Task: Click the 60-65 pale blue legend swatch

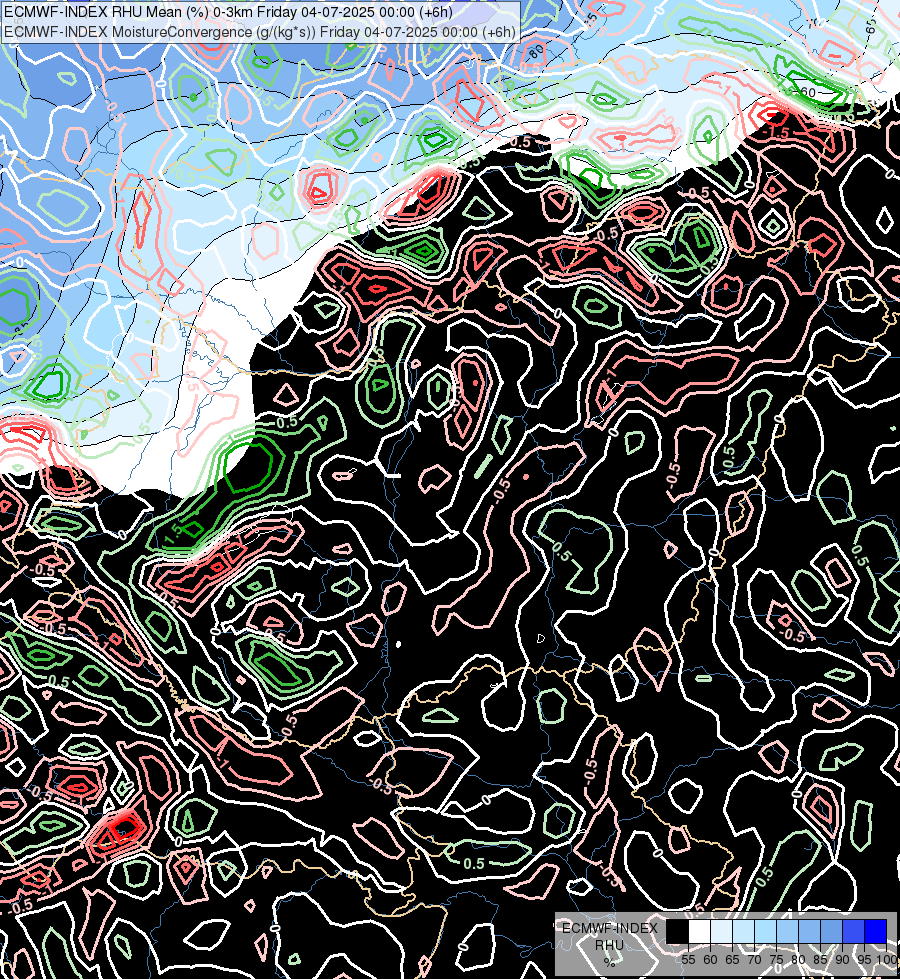Action: tap(721, 931)
